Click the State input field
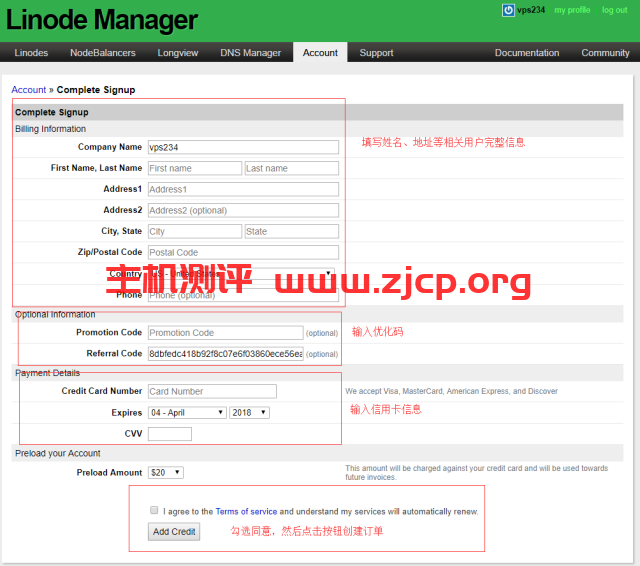Image resolution: width=640 pixels, height=566 pixels. click(291, 231)
